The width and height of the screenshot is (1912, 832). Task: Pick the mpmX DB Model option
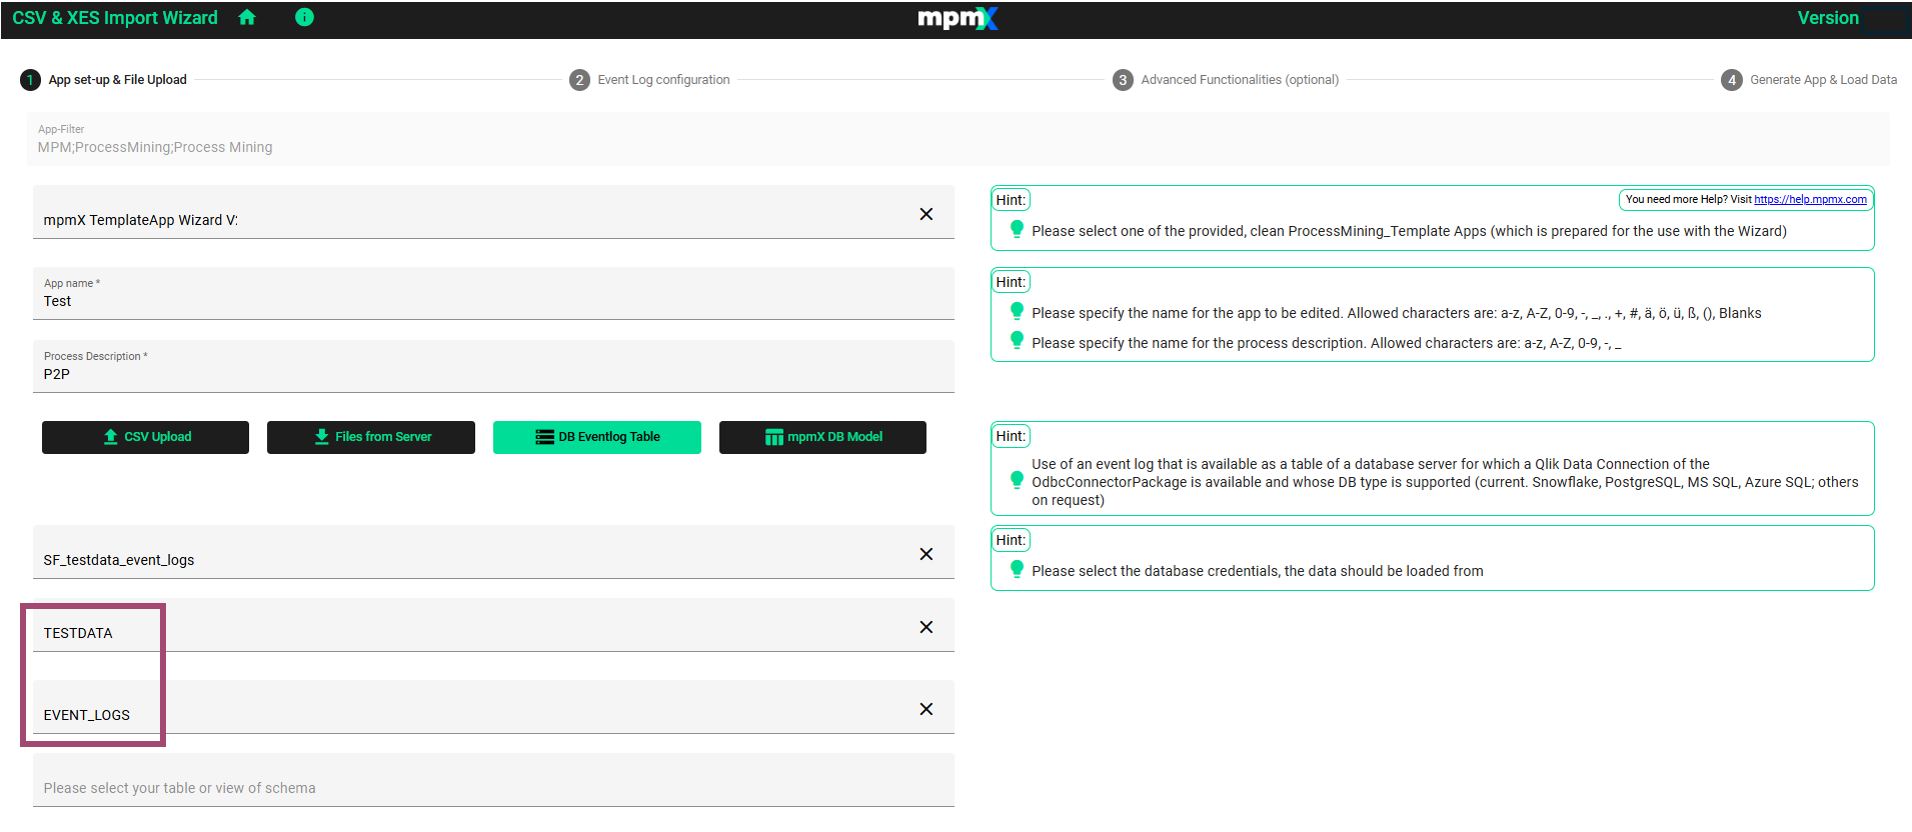pos(823,437)
